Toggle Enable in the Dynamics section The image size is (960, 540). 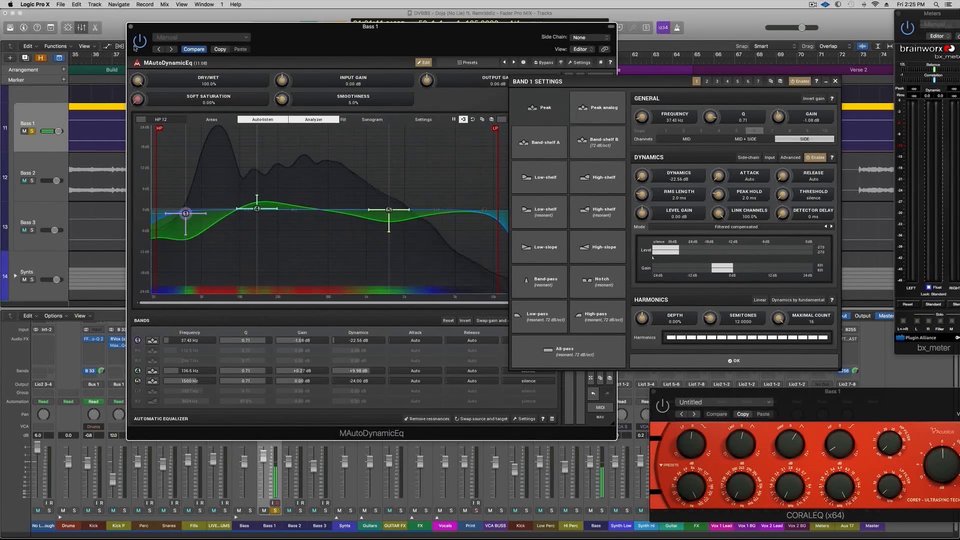click(x=815, y=157)
